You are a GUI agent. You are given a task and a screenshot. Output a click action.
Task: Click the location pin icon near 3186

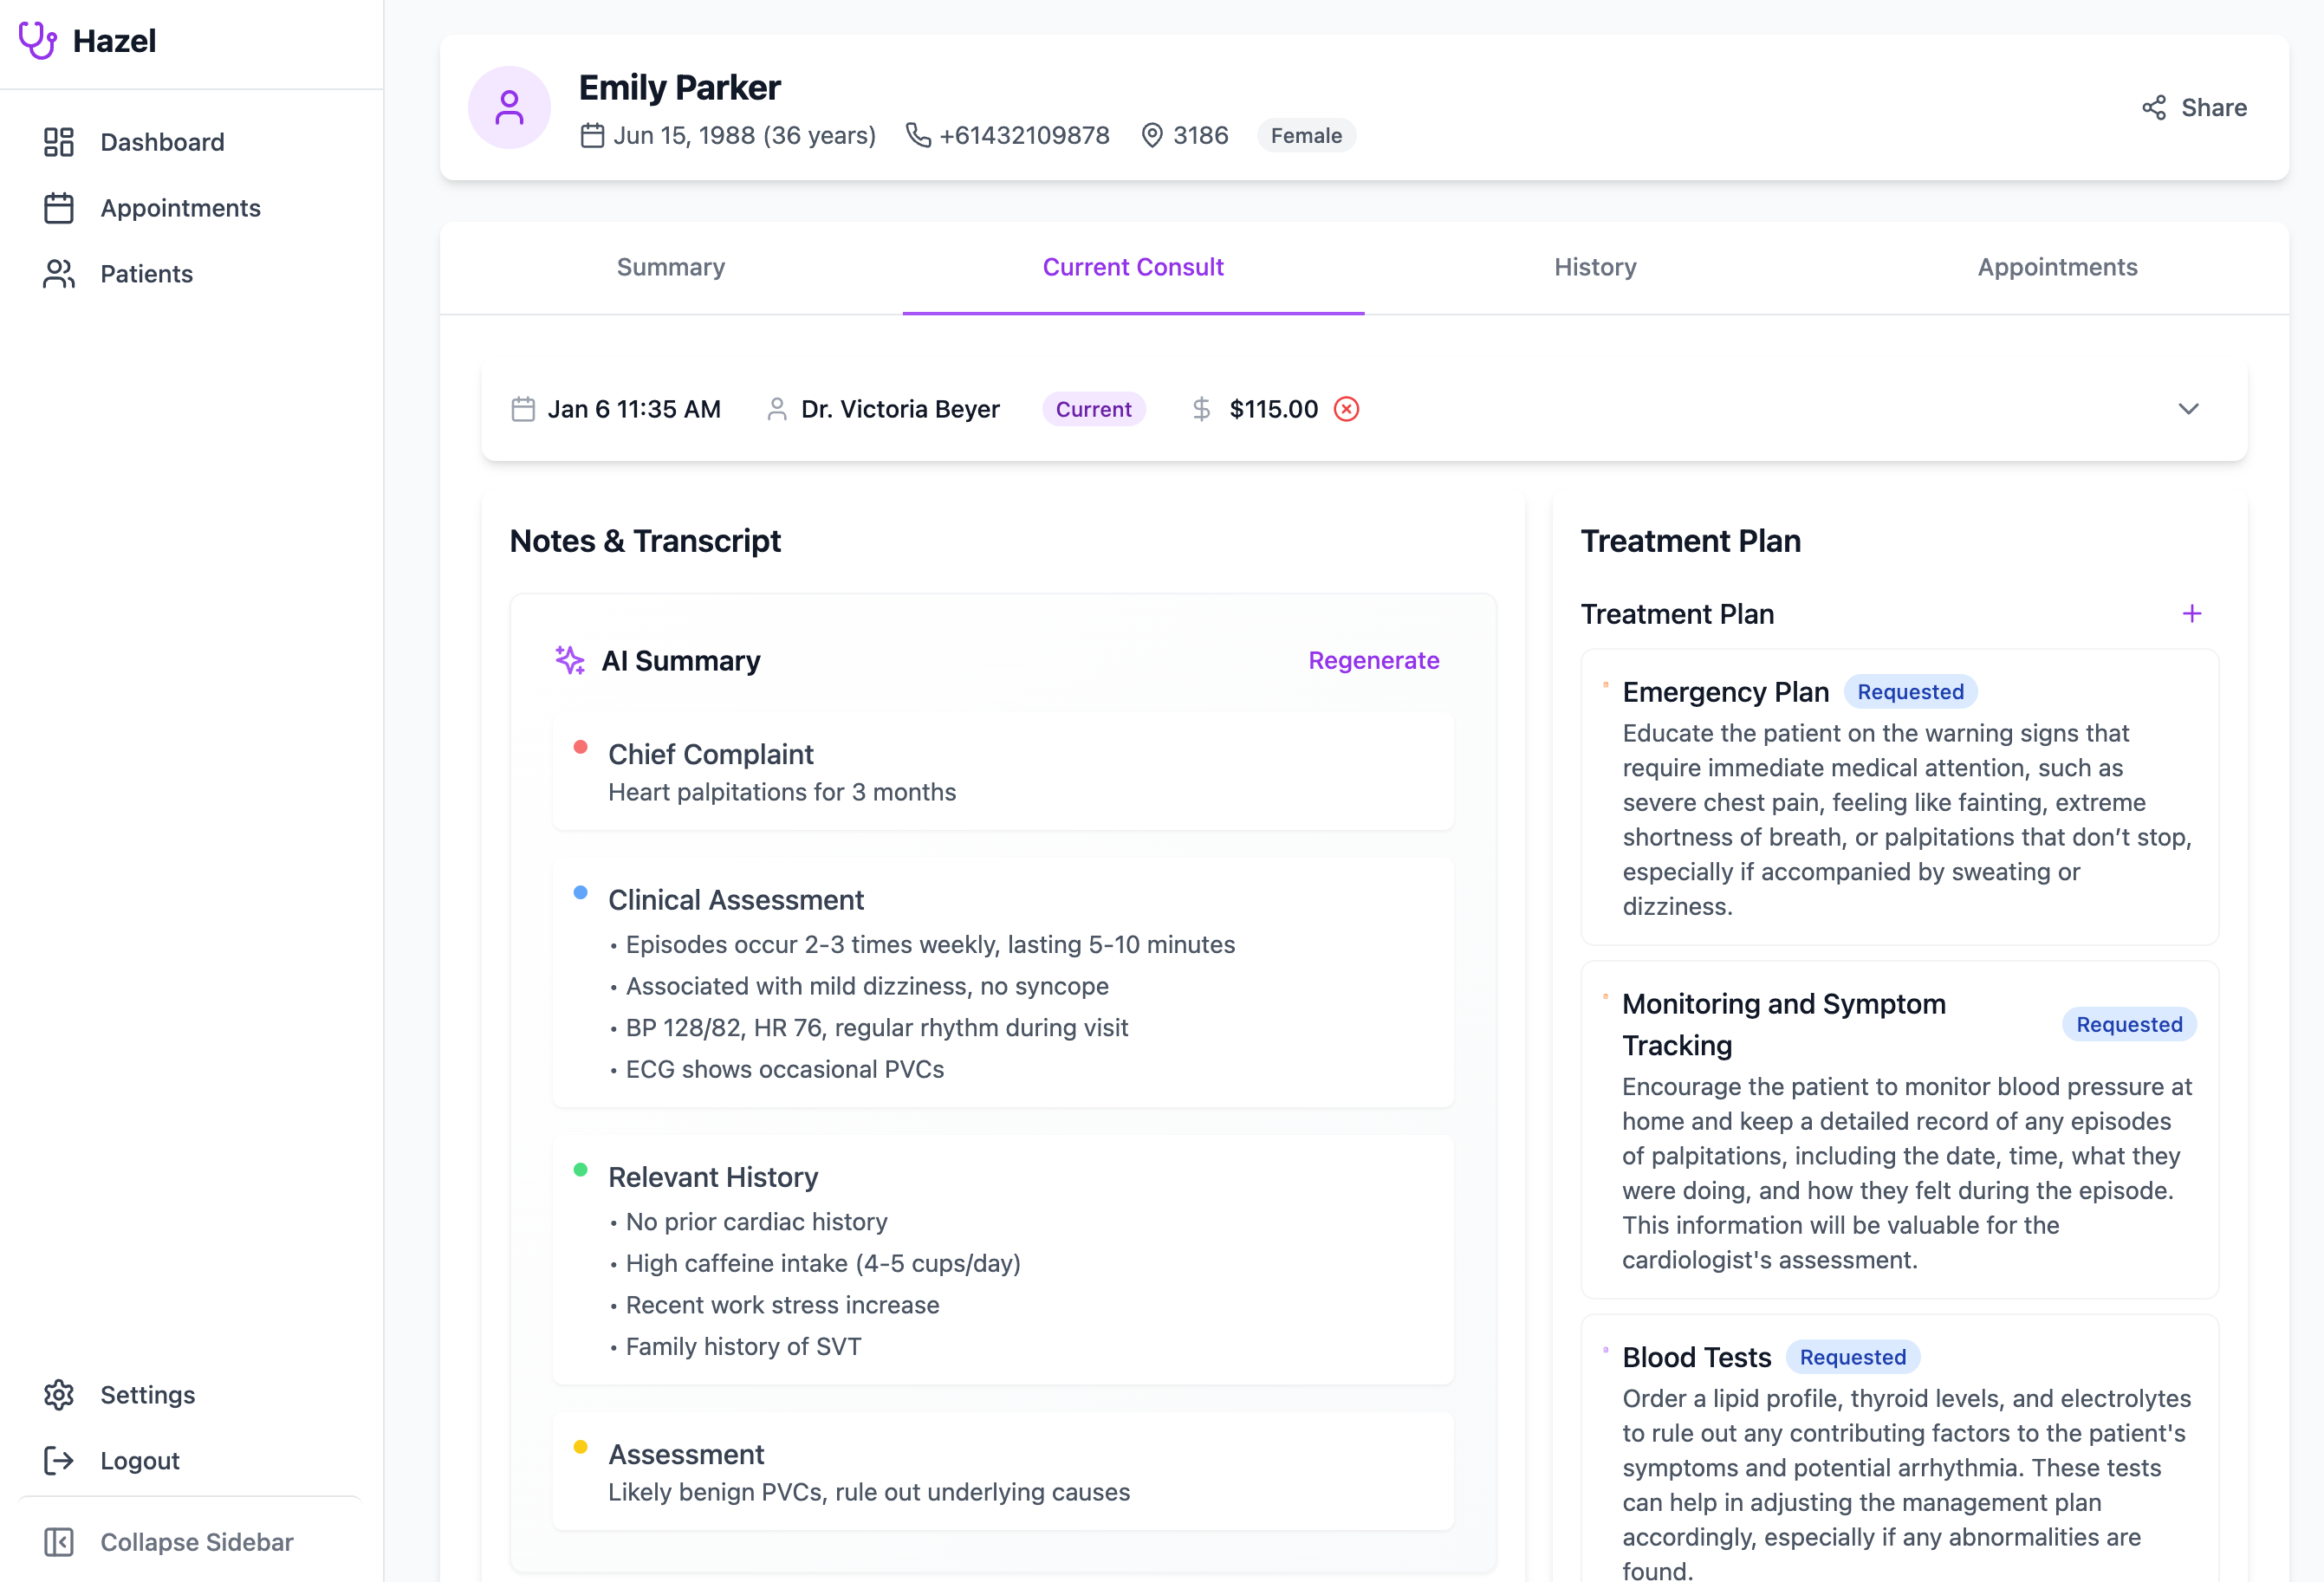[1152, 135]
